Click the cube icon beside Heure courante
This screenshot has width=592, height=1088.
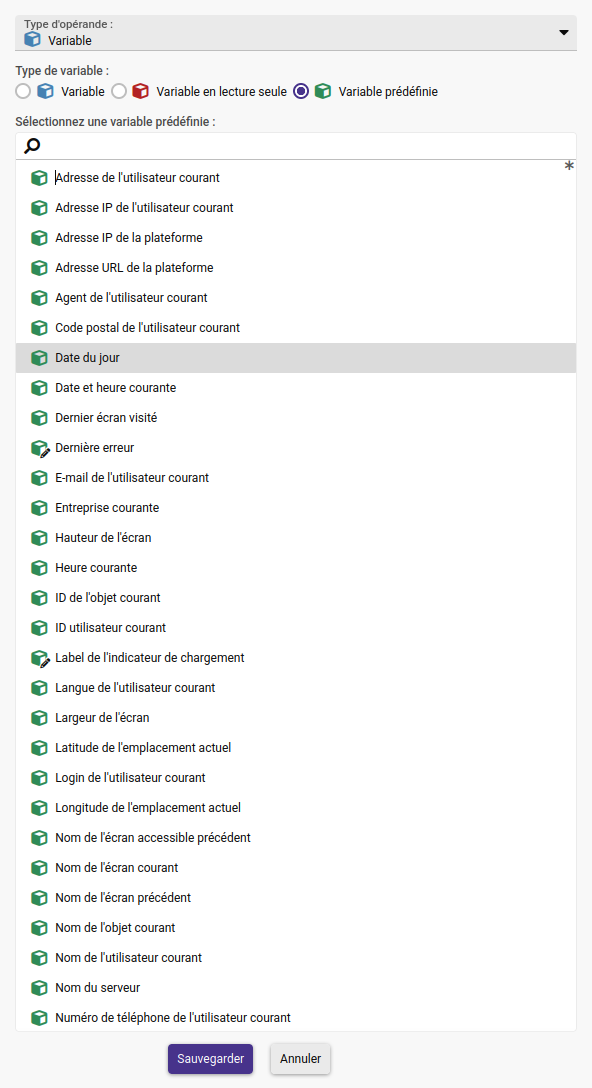(40, 568)
